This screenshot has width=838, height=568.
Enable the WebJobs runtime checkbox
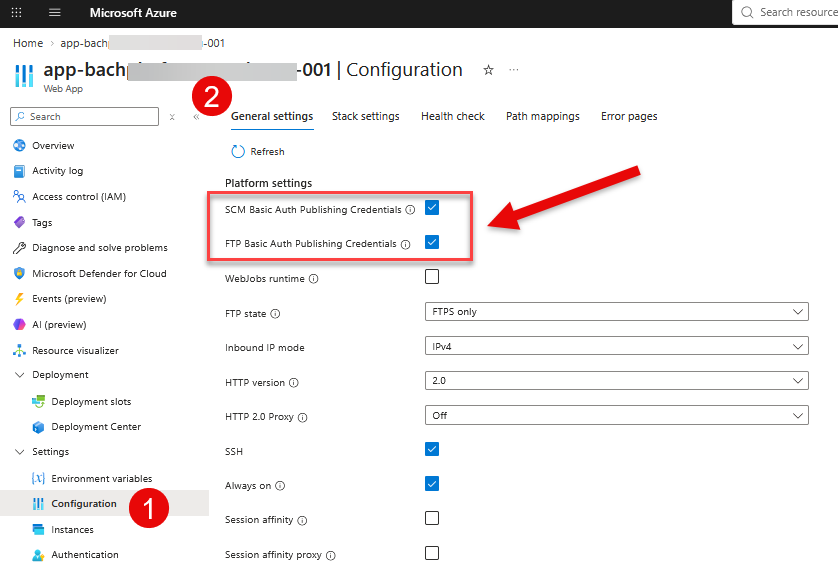(432, 277)
